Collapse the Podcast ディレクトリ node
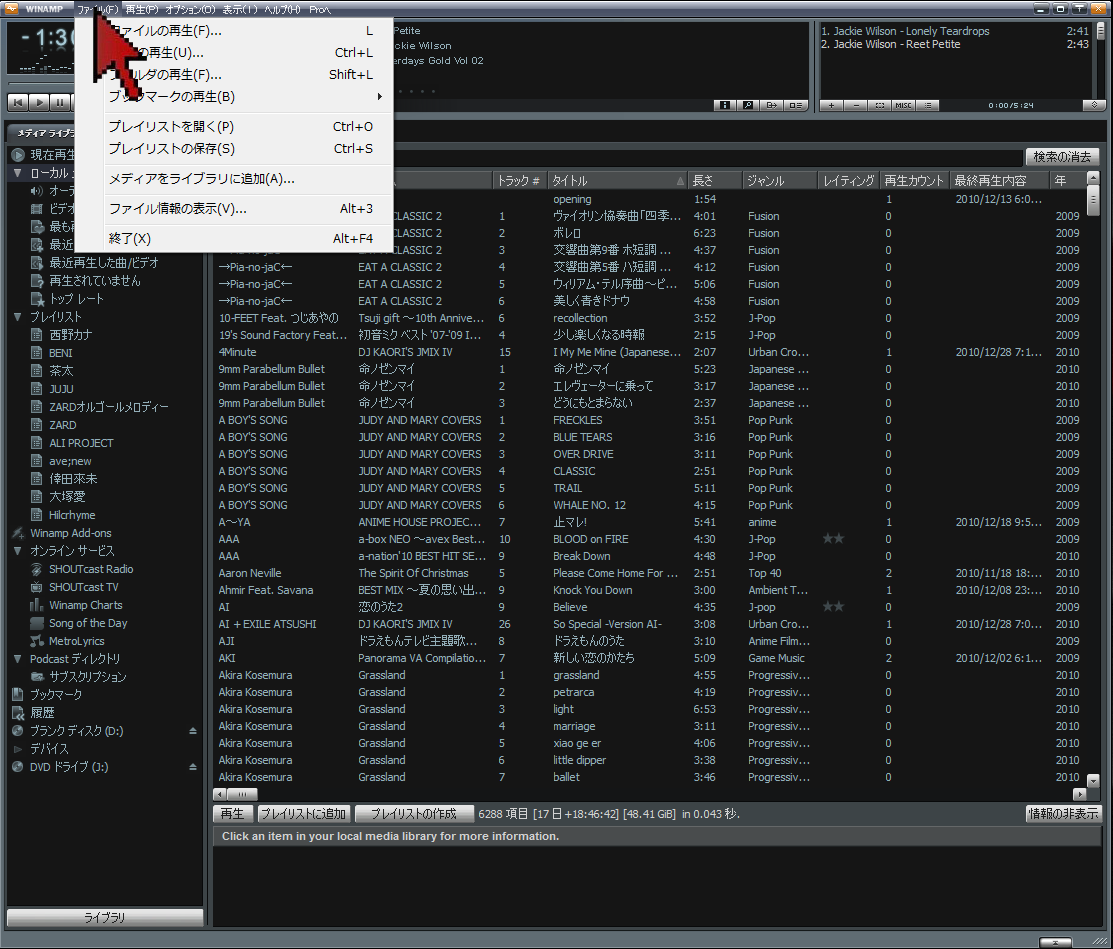This screenshot has height=949, width=1113. 17,659
